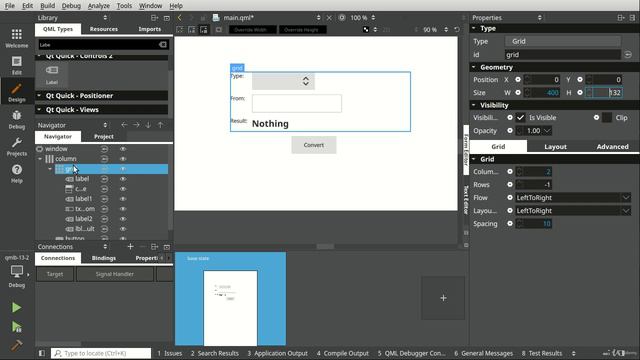
Task: Open the Opacity value dropdown arrow
Action: [x=547, y=131]
